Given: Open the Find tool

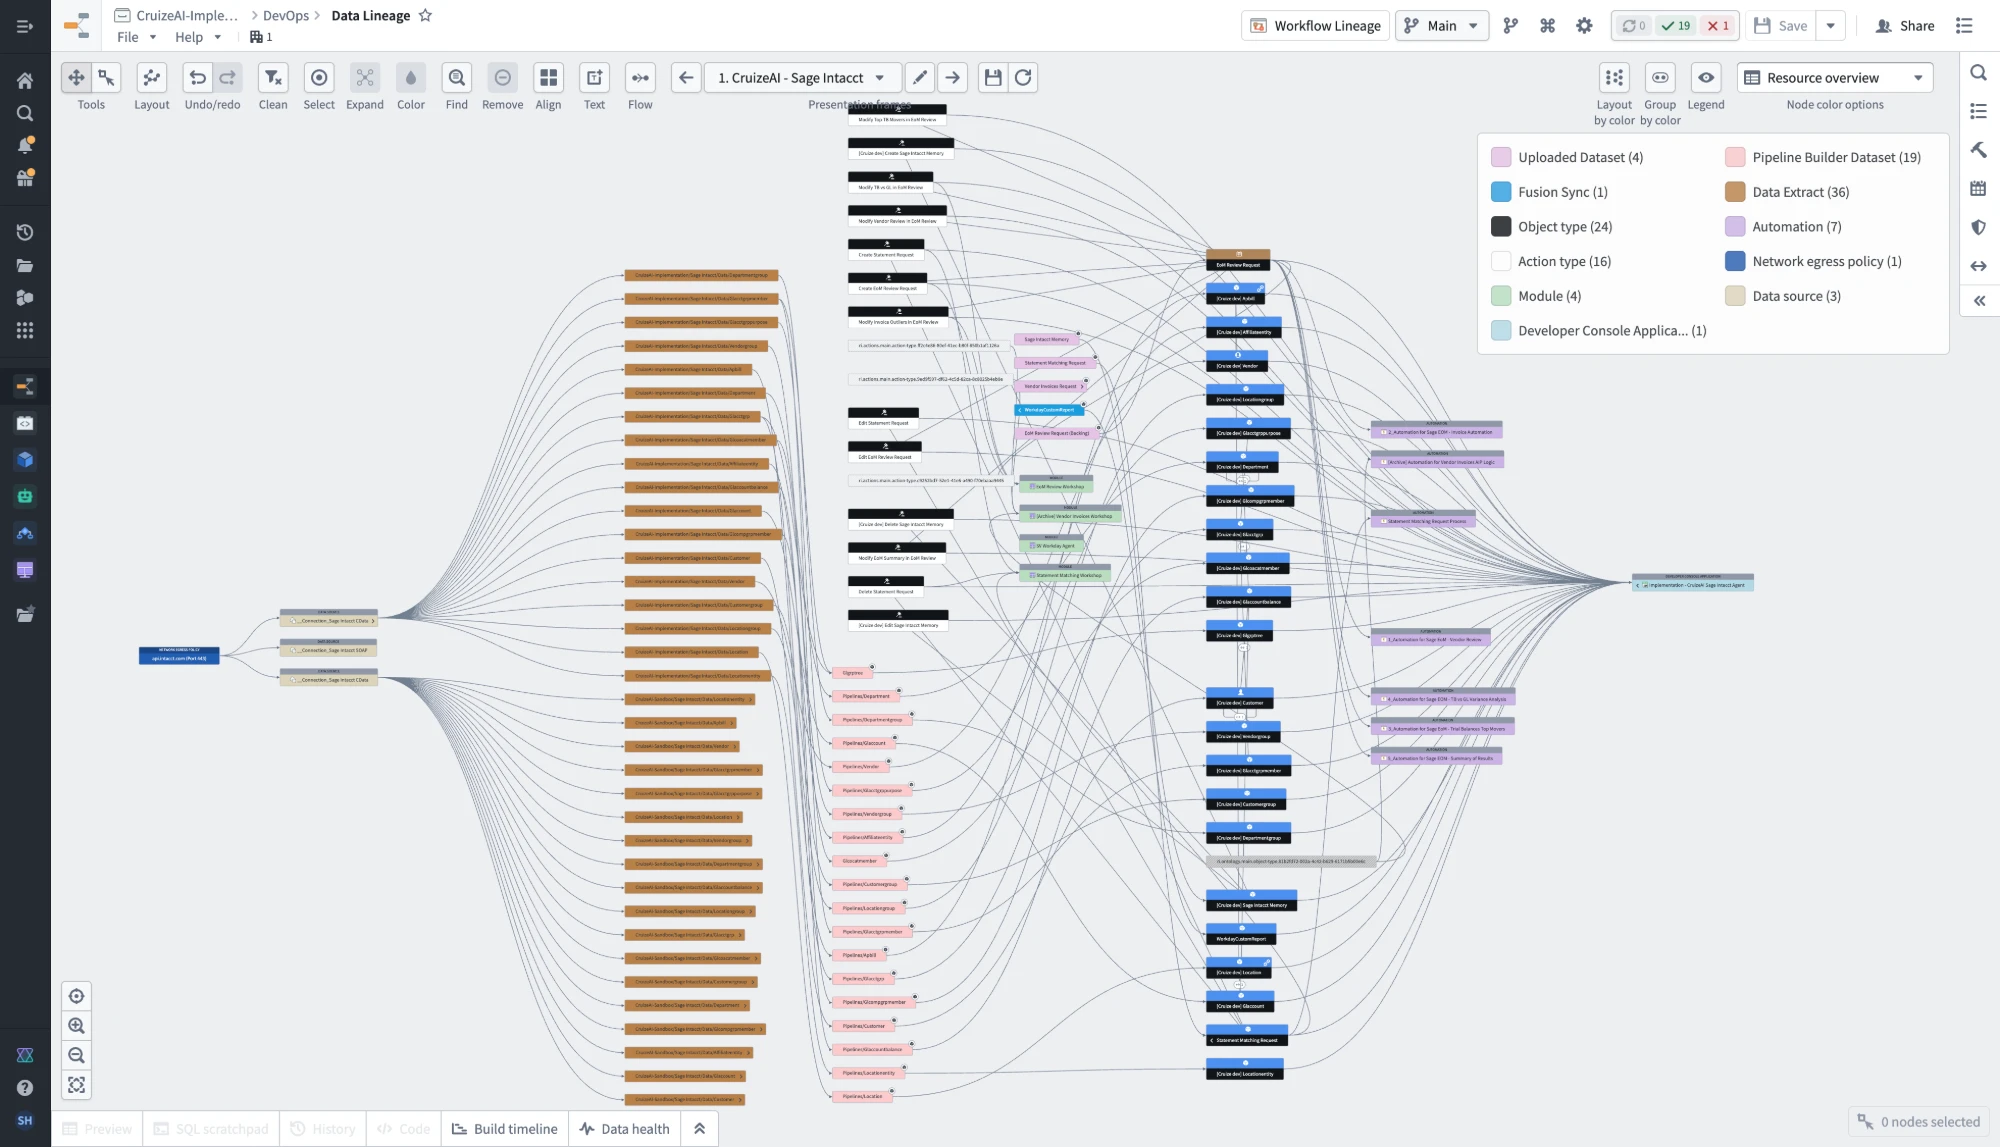Looking at the screenshot, I should coord(457,78).
